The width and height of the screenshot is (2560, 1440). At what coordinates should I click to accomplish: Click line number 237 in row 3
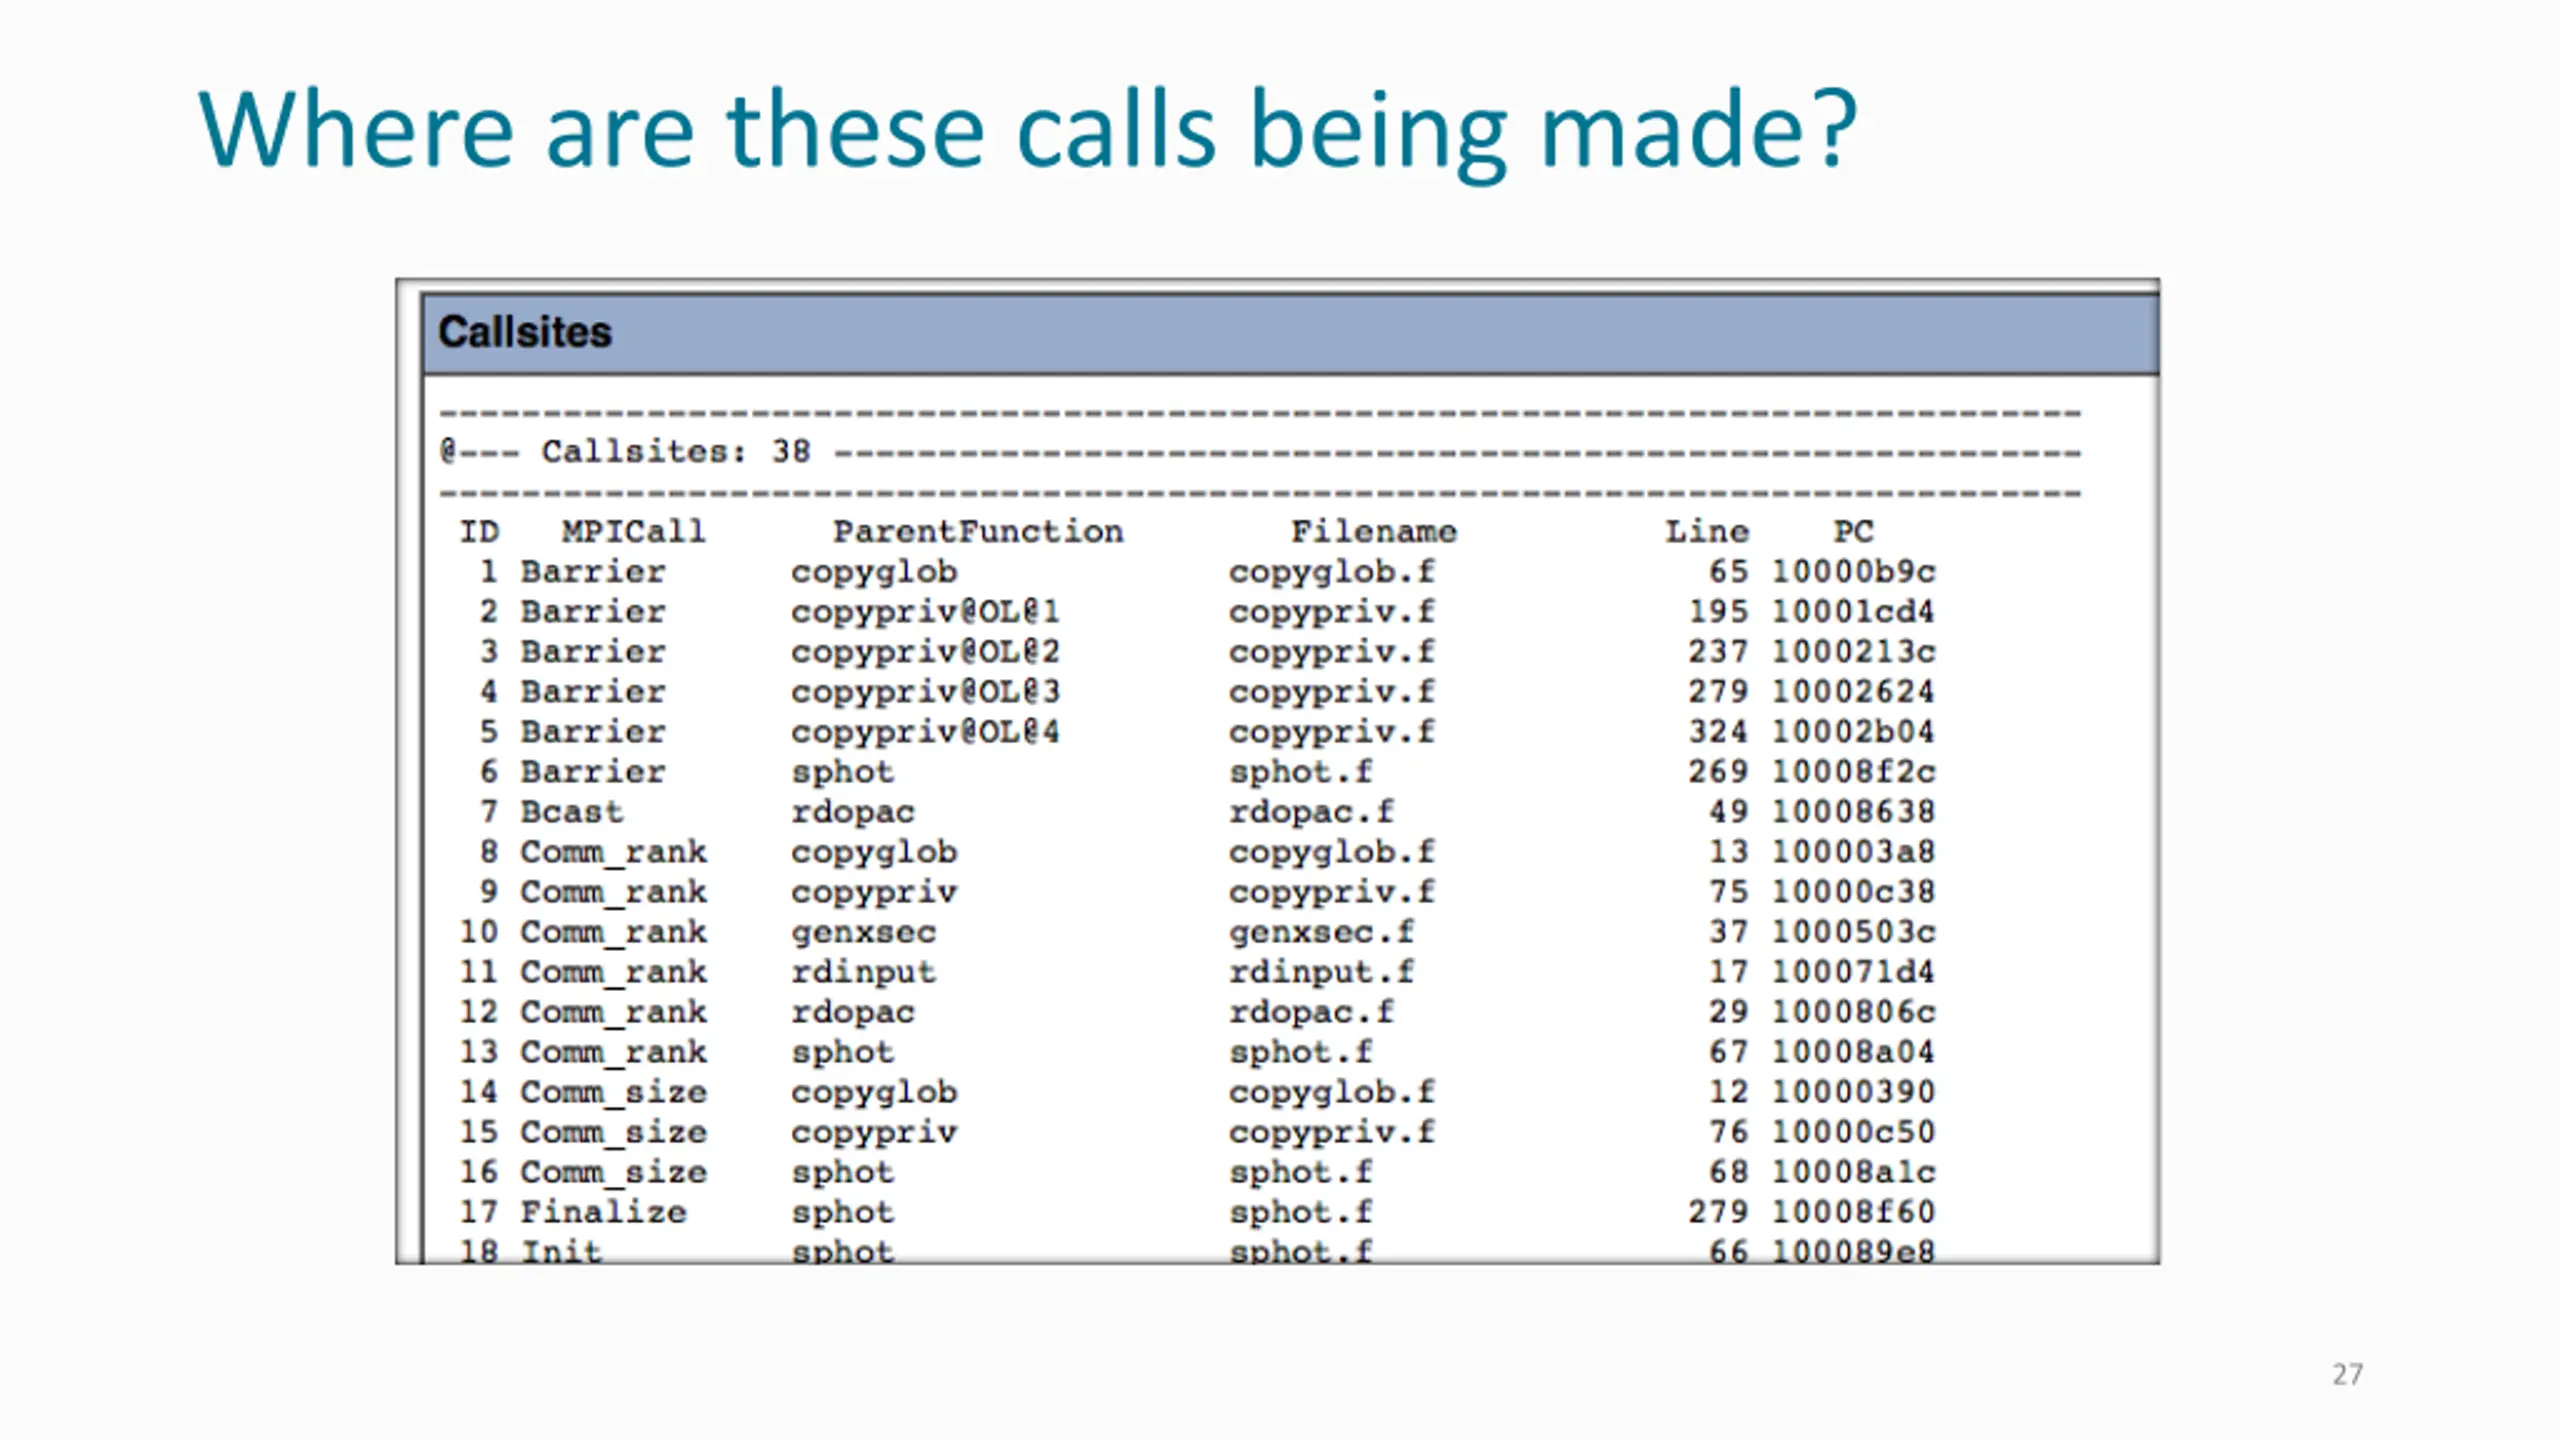tap(1718, 651)
